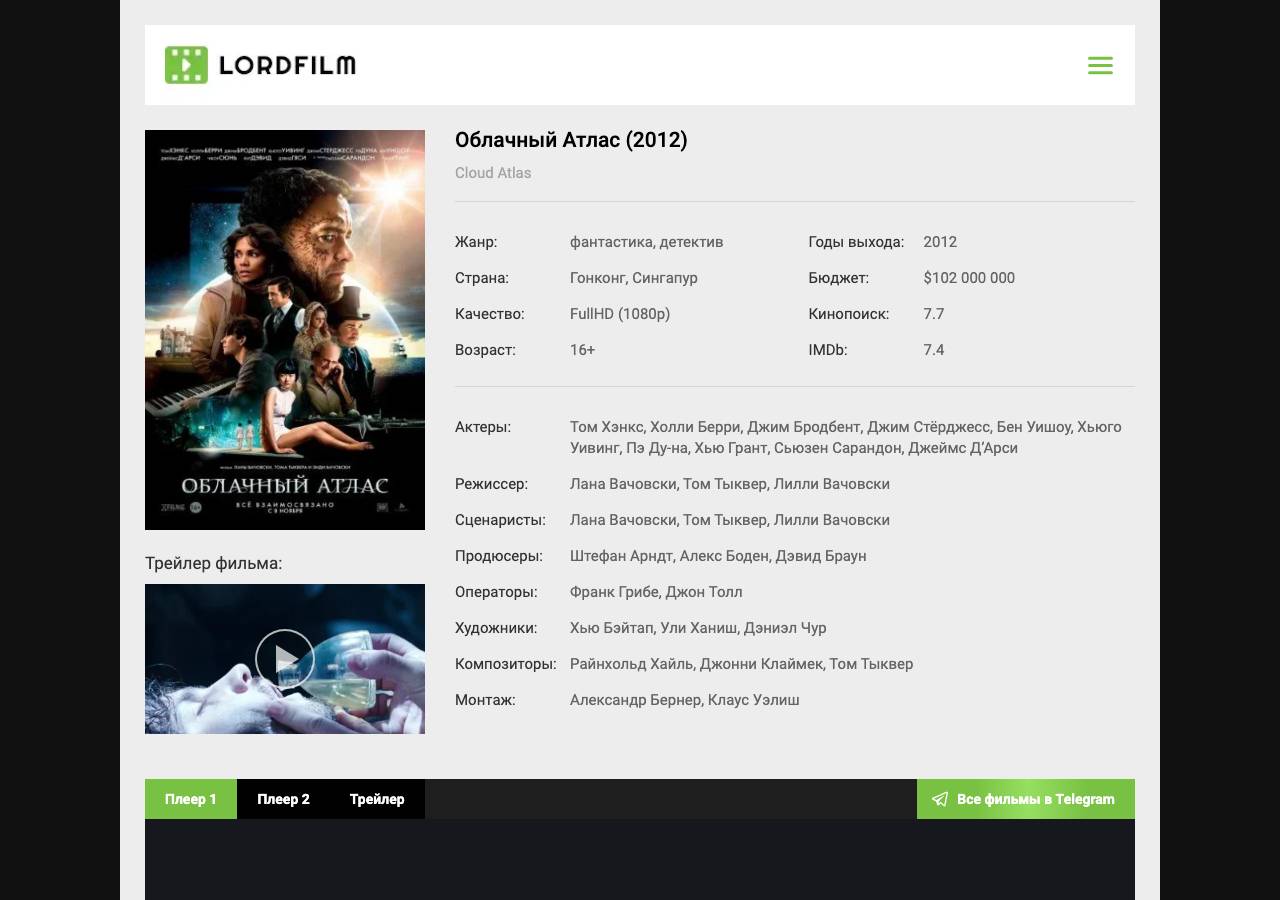This screenshot has height=900, width=1280.
Task: Open composer Райнхольд Хайль
Action: click(x=632, y=664)
